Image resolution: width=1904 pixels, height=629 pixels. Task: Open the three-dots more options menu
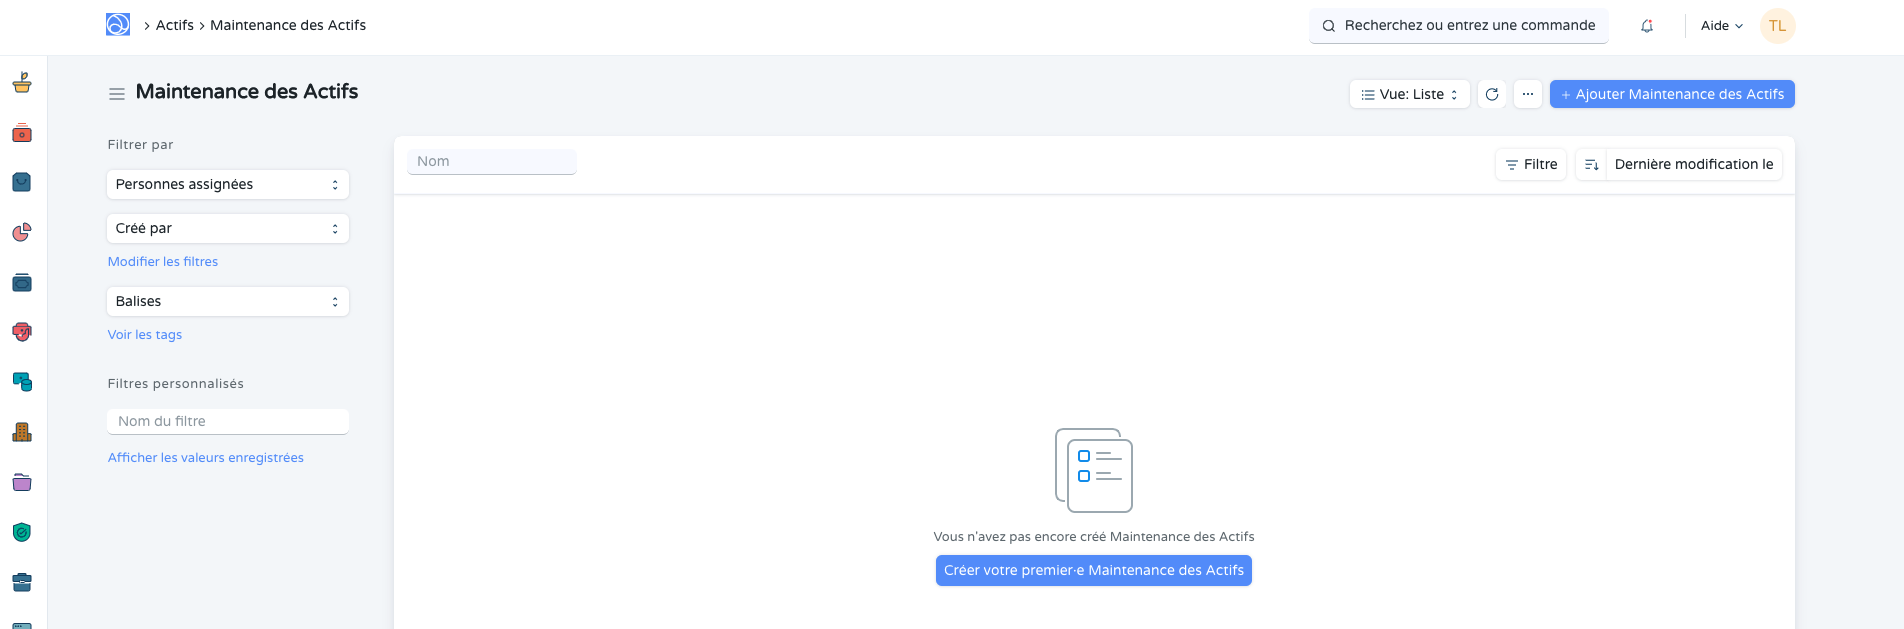(1527, 94)
